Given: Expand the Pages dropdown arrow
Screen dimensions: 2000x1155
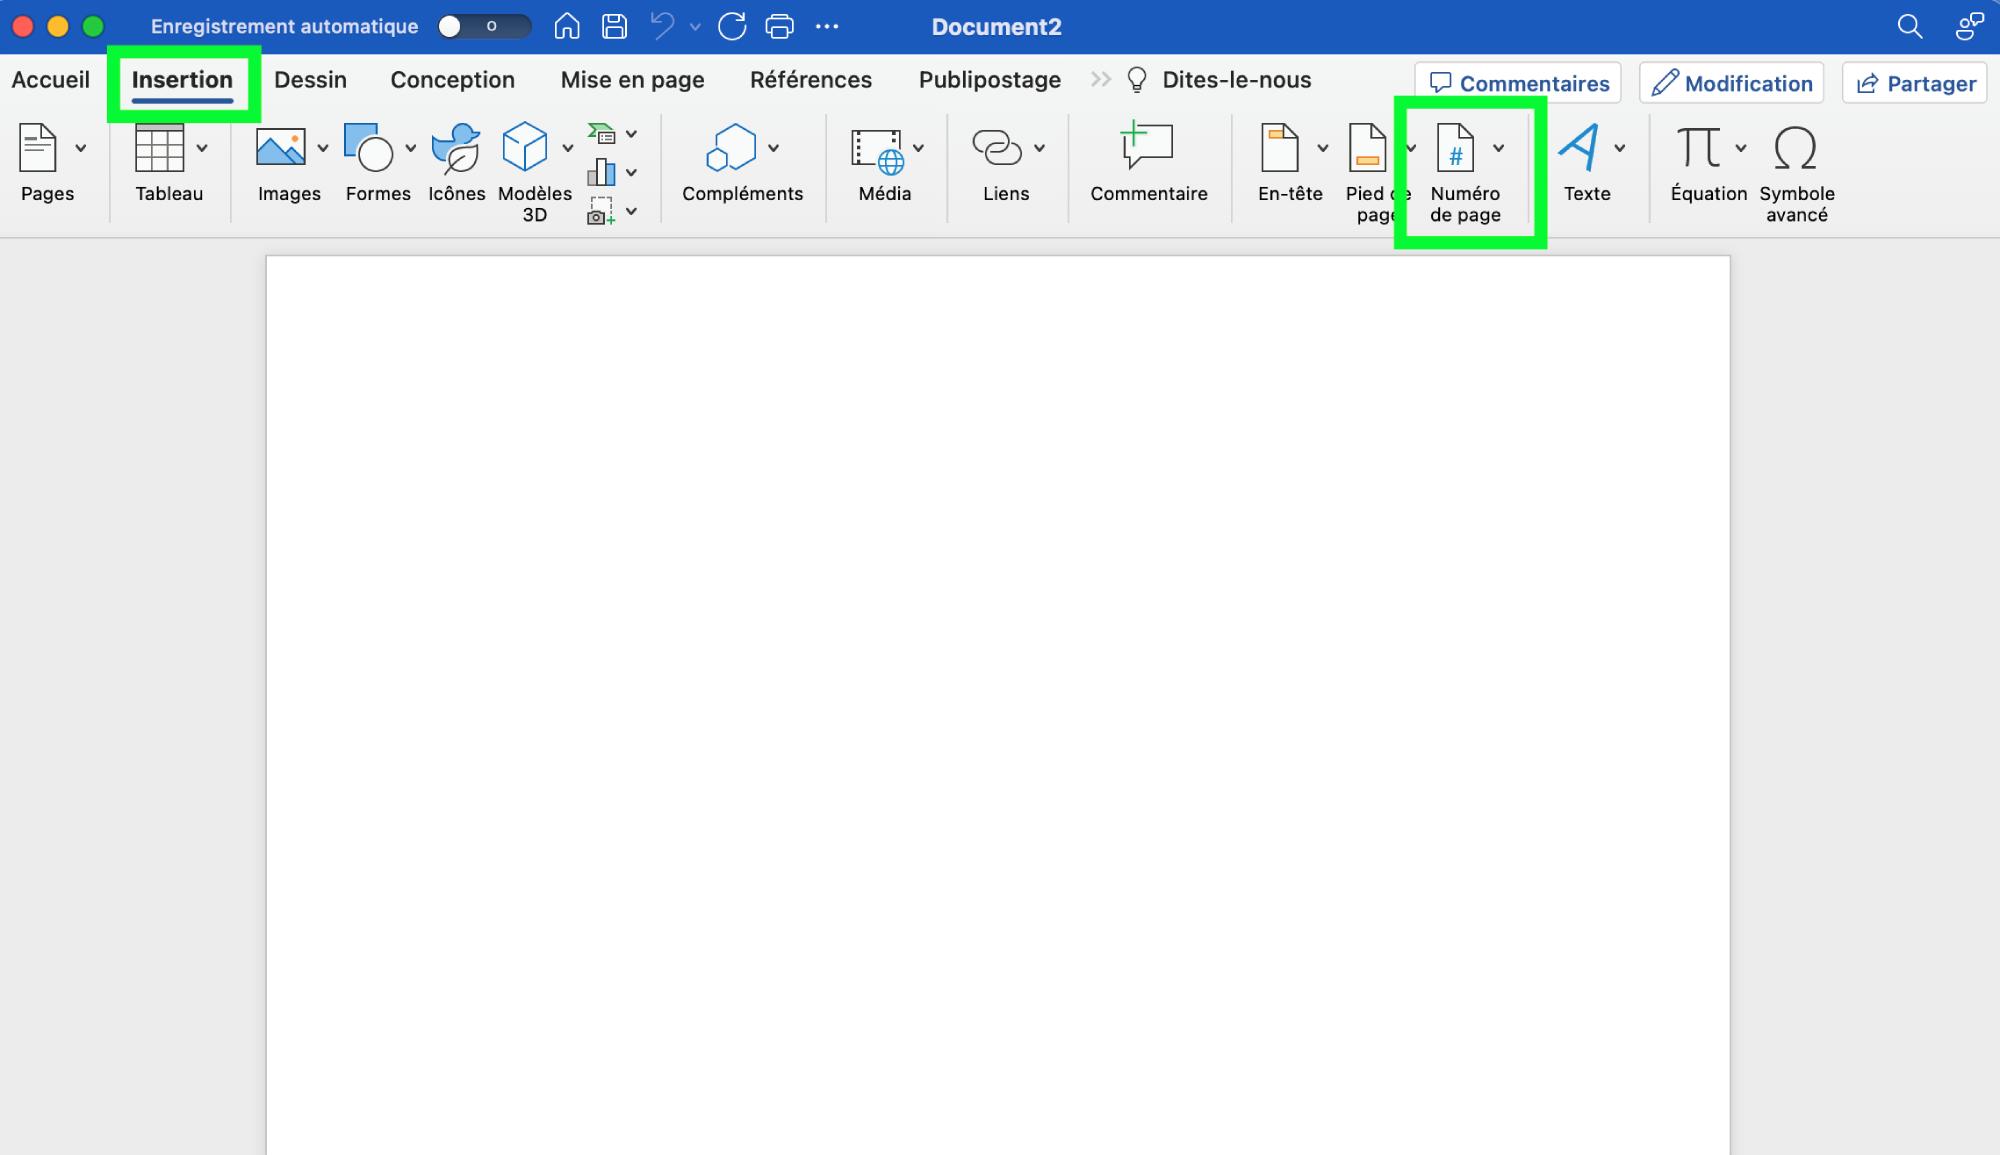Looking at the screenshot, I should (81, 148).
